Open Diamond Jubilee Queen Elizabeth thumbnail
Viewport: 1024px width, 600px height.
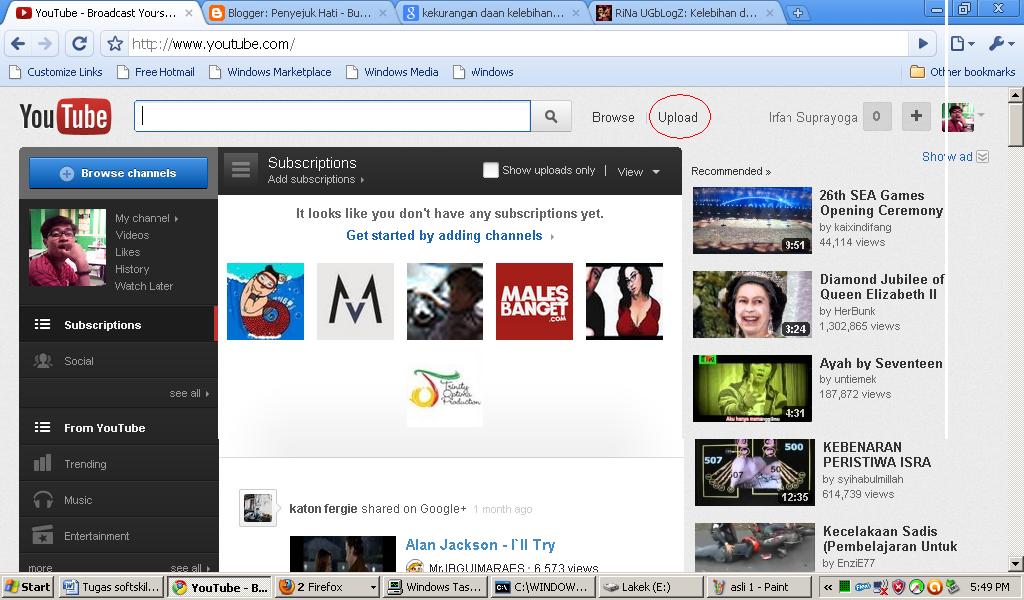click(x=752, y=304)
